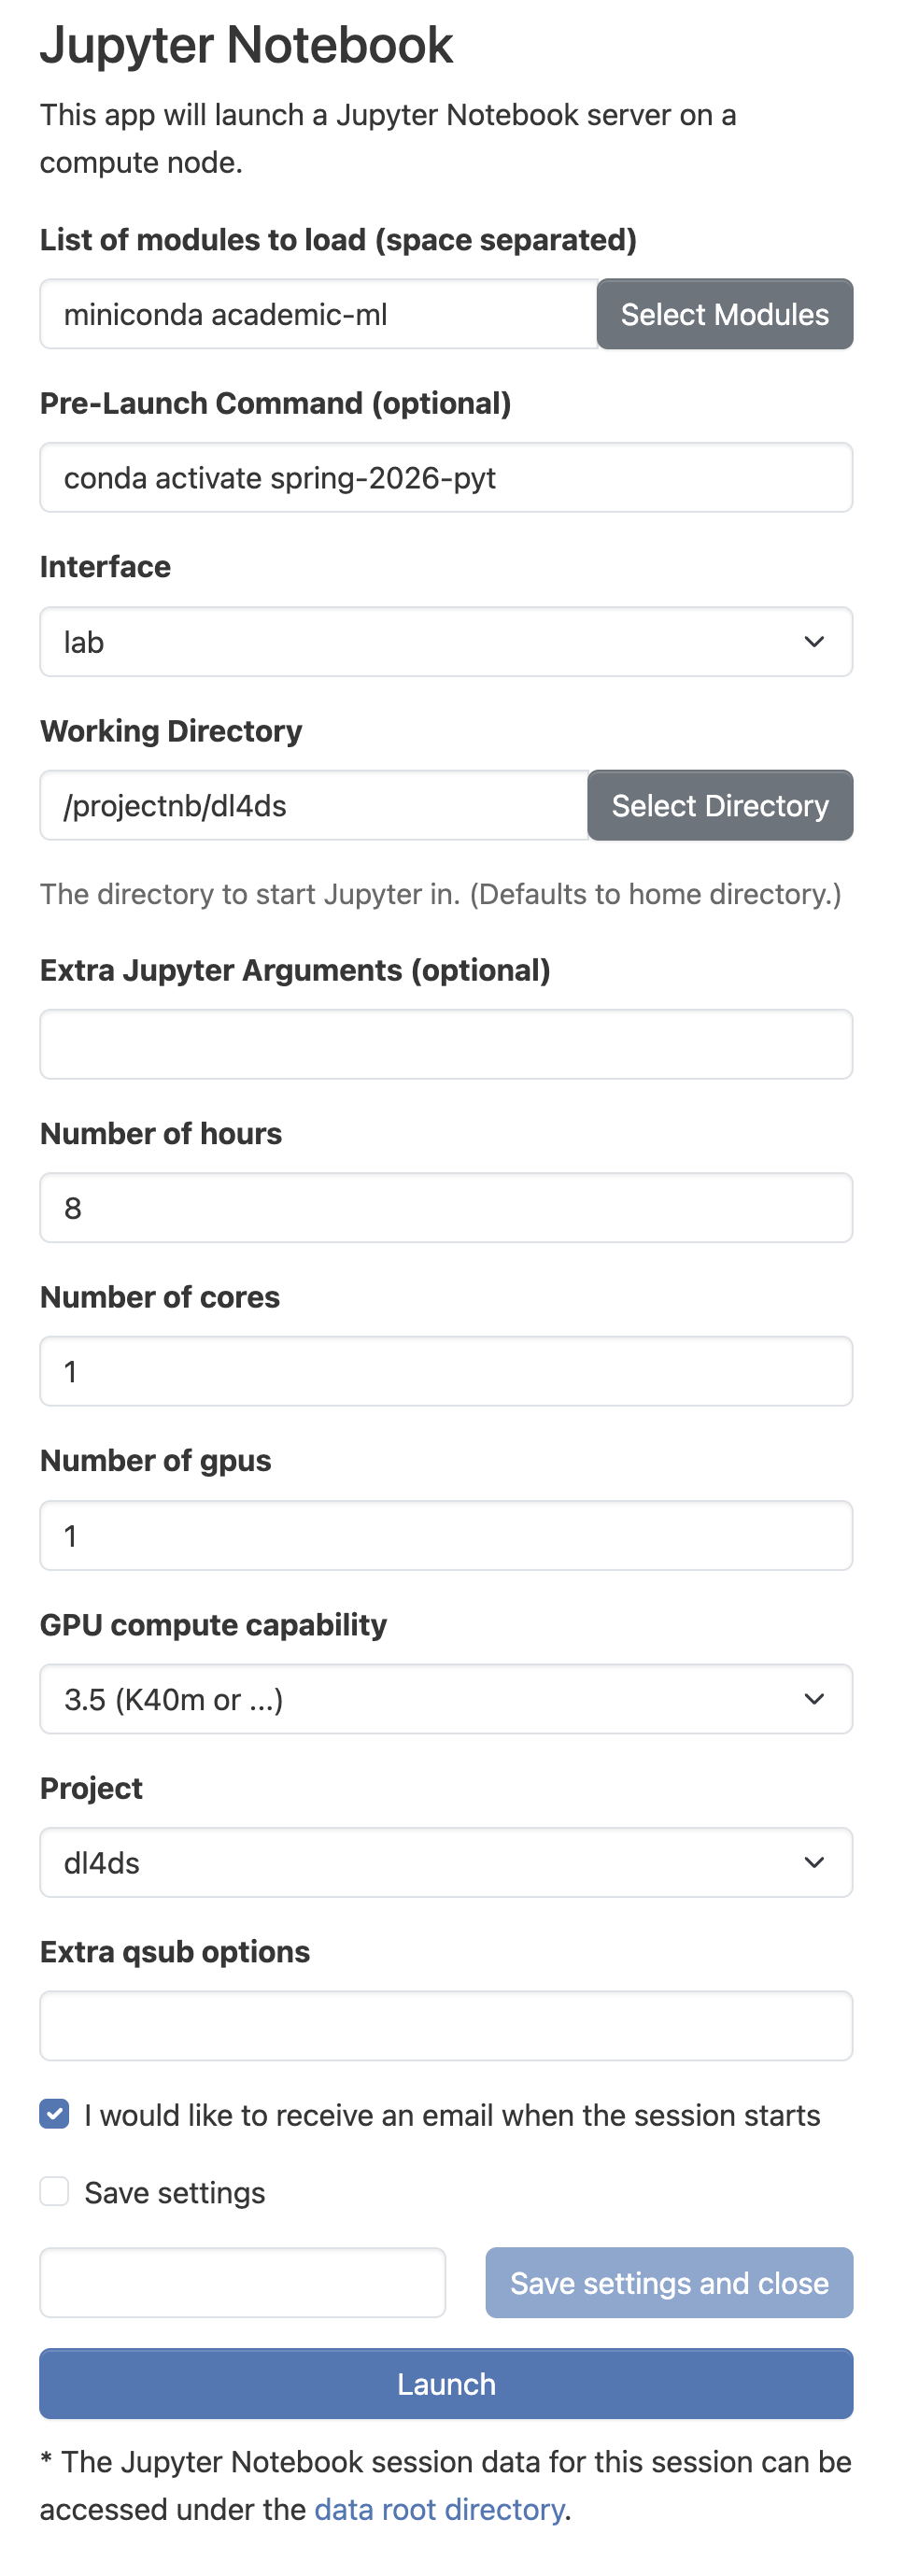Screen dimensions: 919x2576
Task: Click the Extra Jupyter Arguments field
Action: click(445, 1045)
